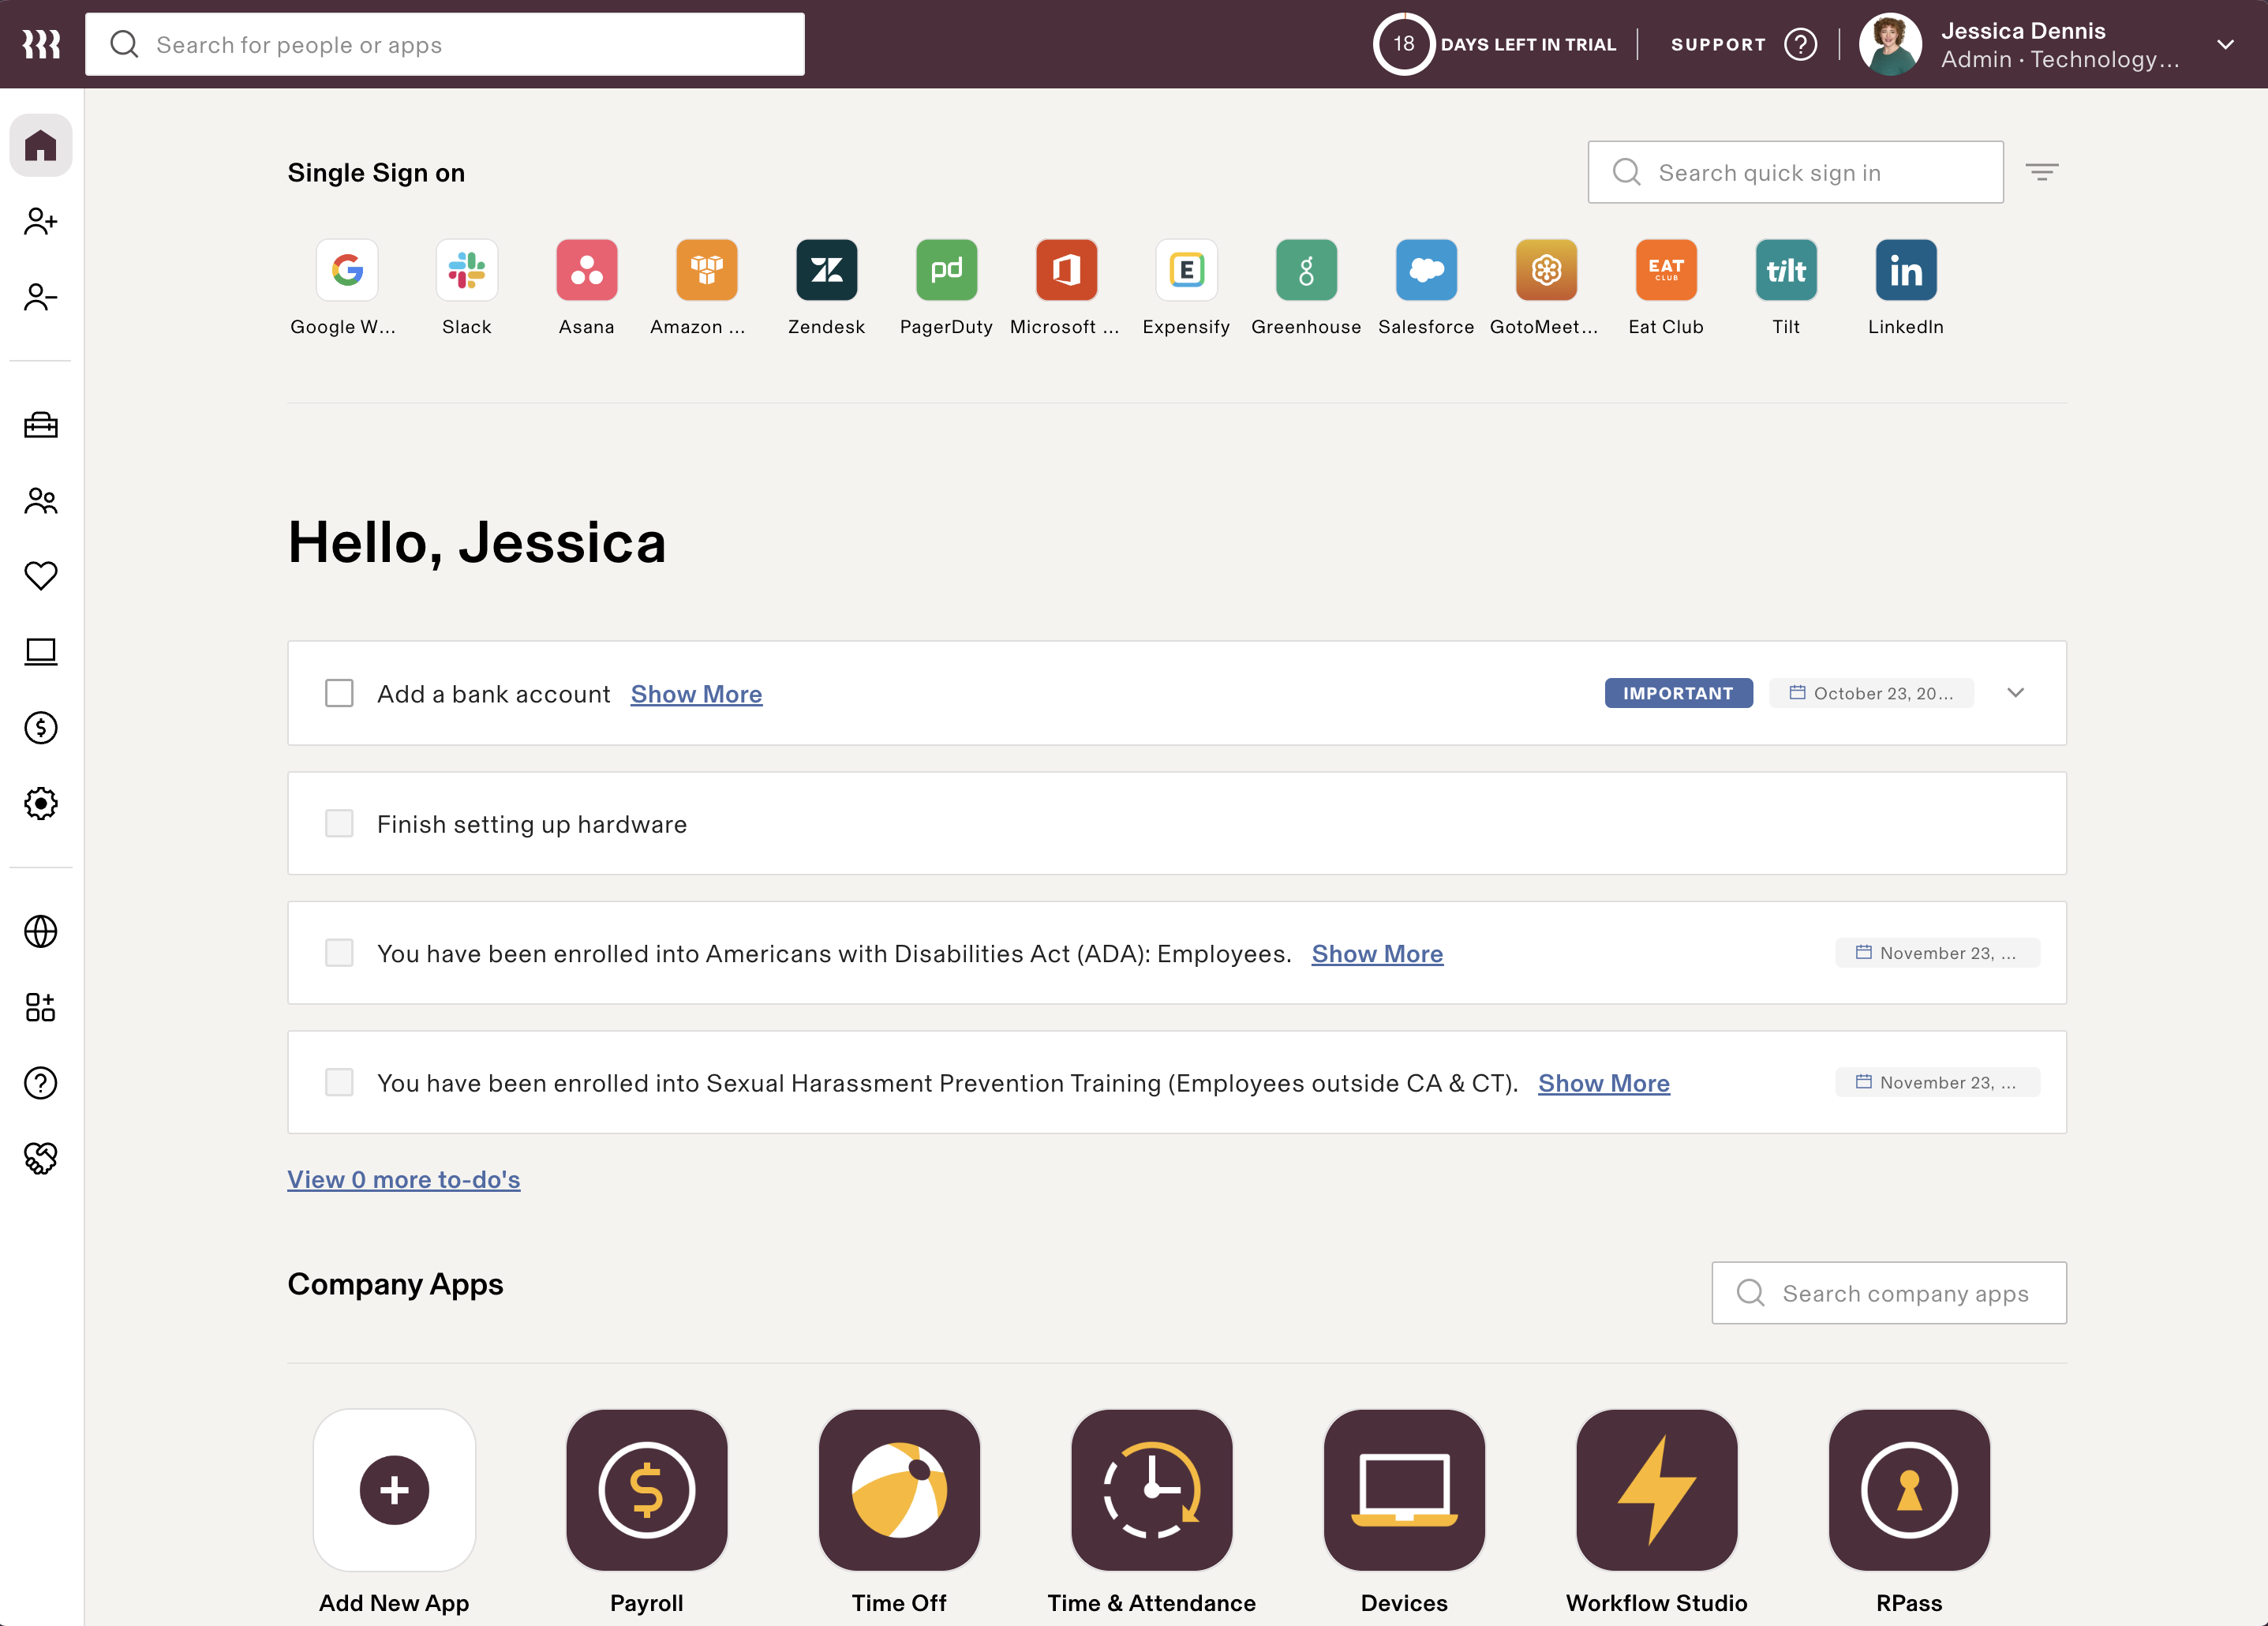Launch Microsoft Office single sign-on
This screenshot has height=1626, width=2268.
(1067, 270)
